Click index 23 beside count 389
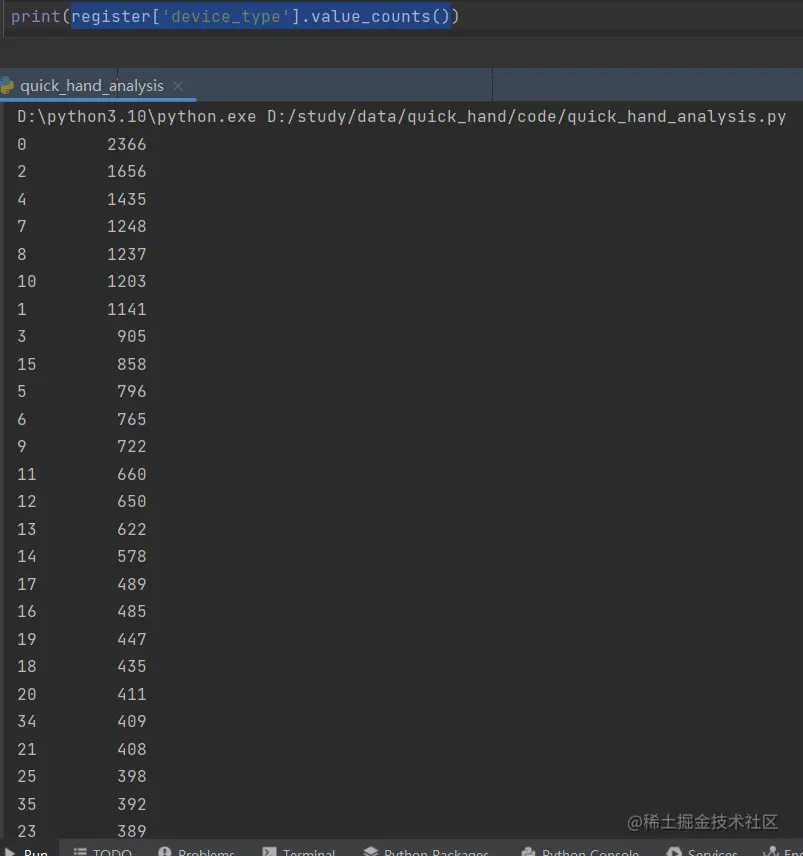803x856 pixels. (x=27, y=831)
